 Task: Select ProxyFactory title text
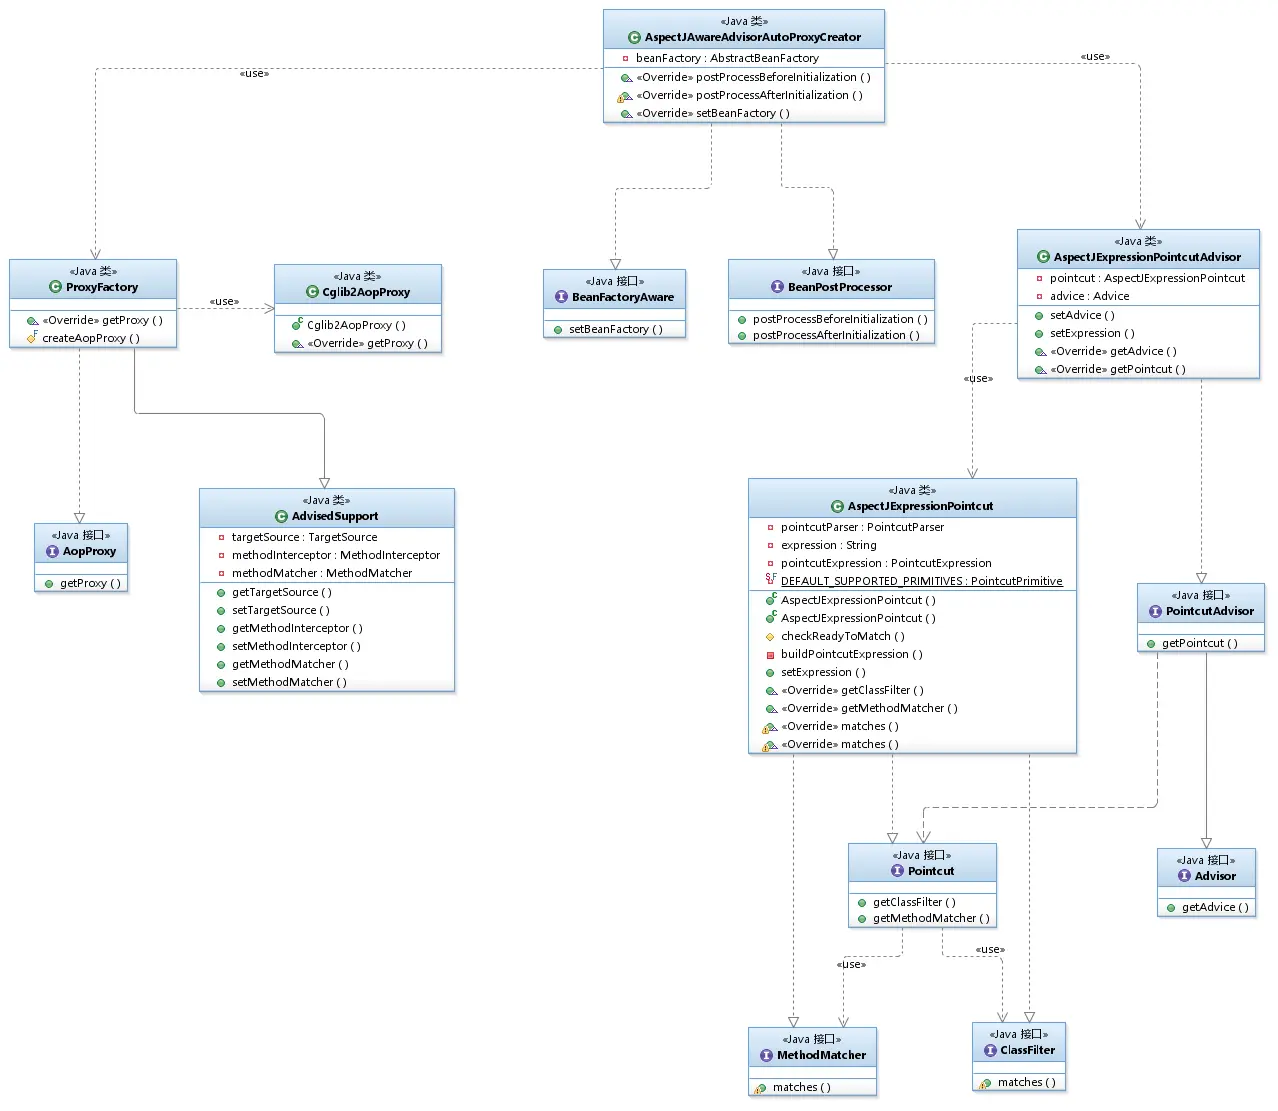click(x=102, y=287)
